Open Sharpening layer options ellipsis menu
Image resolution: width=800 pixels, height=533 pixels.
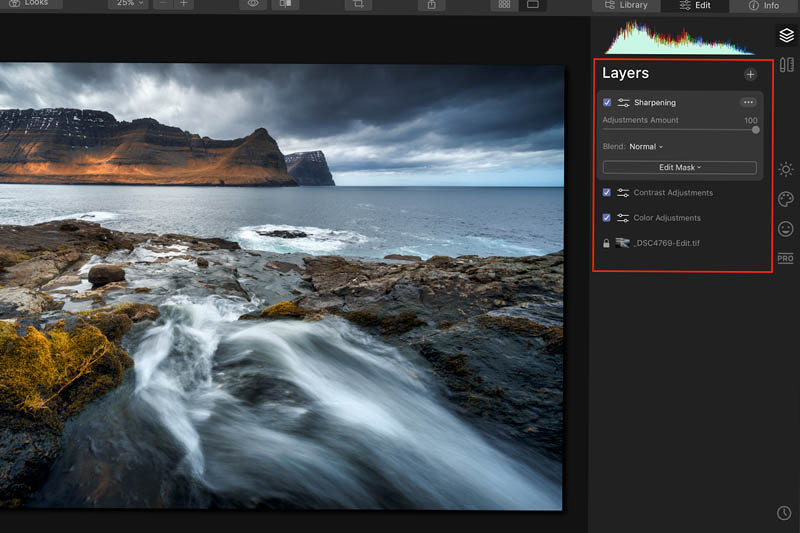click(x=748, y=102)
